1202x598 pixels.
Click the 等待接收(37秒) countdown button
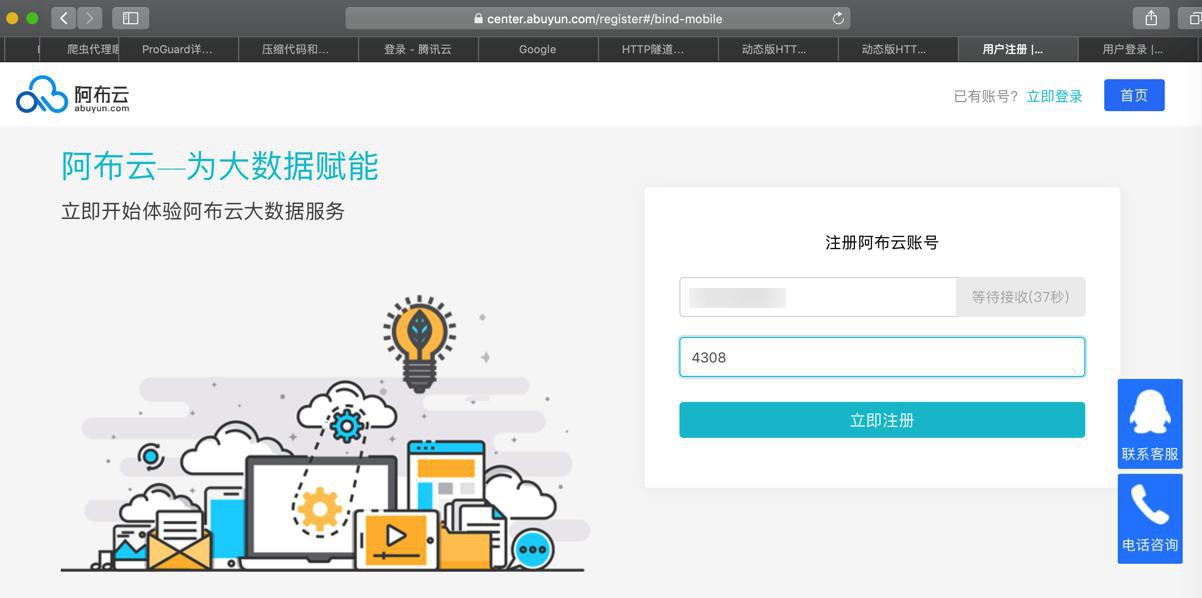pyautogui.click(x=1021, y=297)
